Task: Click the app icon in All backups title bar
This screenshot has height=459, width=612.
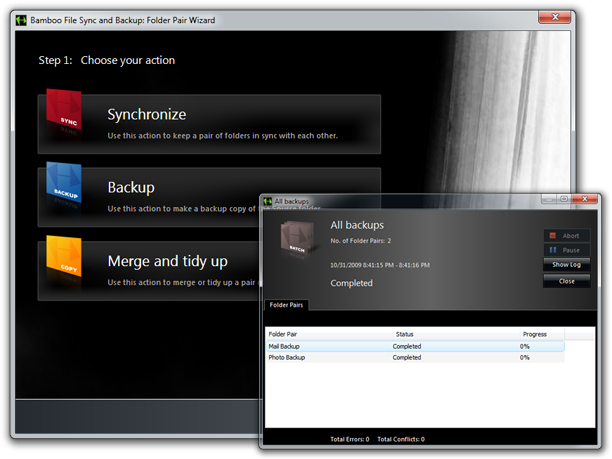Action: (x=267, y=202)
